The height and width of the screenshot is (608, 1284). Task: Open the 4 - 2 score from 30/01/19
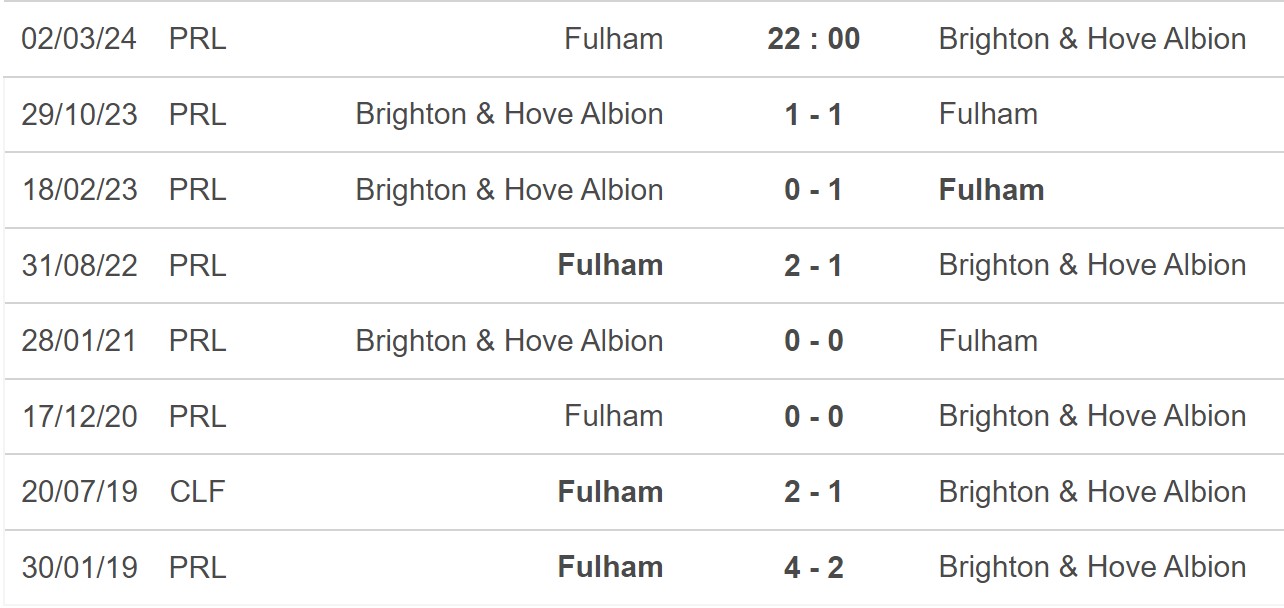click(814, 567)
